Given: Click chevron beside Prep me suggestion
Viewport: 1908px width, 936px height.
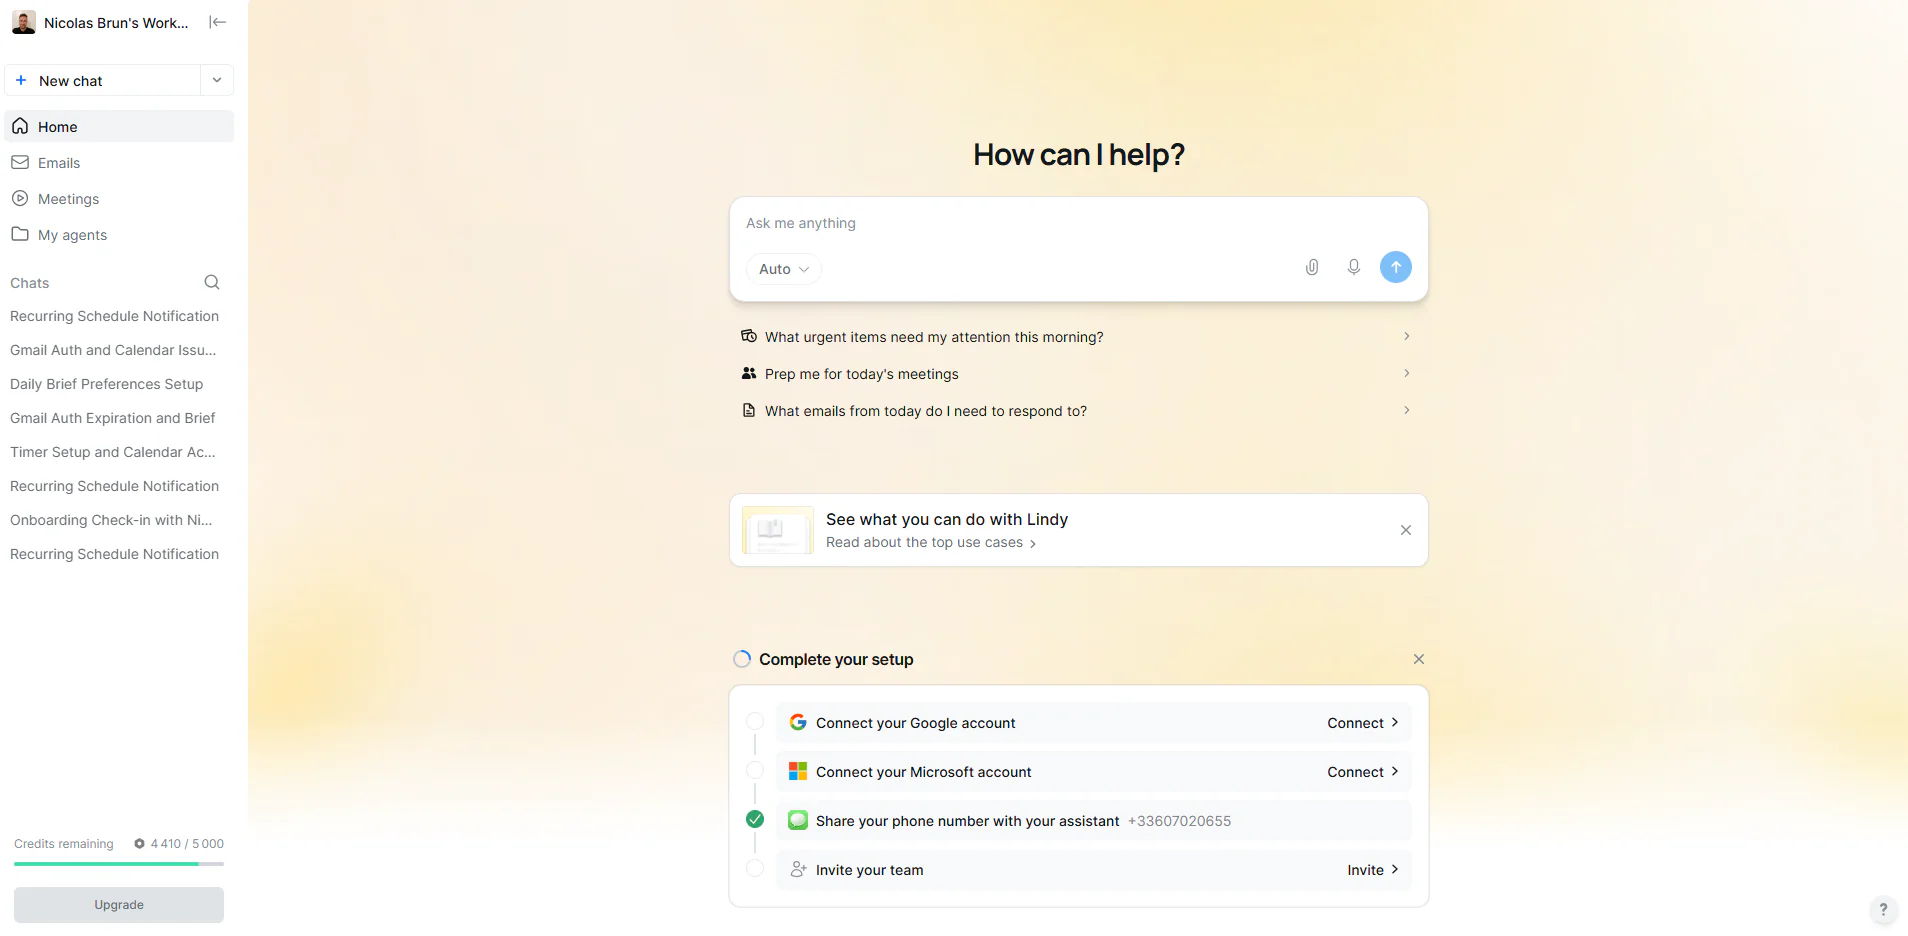Looking at the screenshot, I should click(x=1407, y=373).
